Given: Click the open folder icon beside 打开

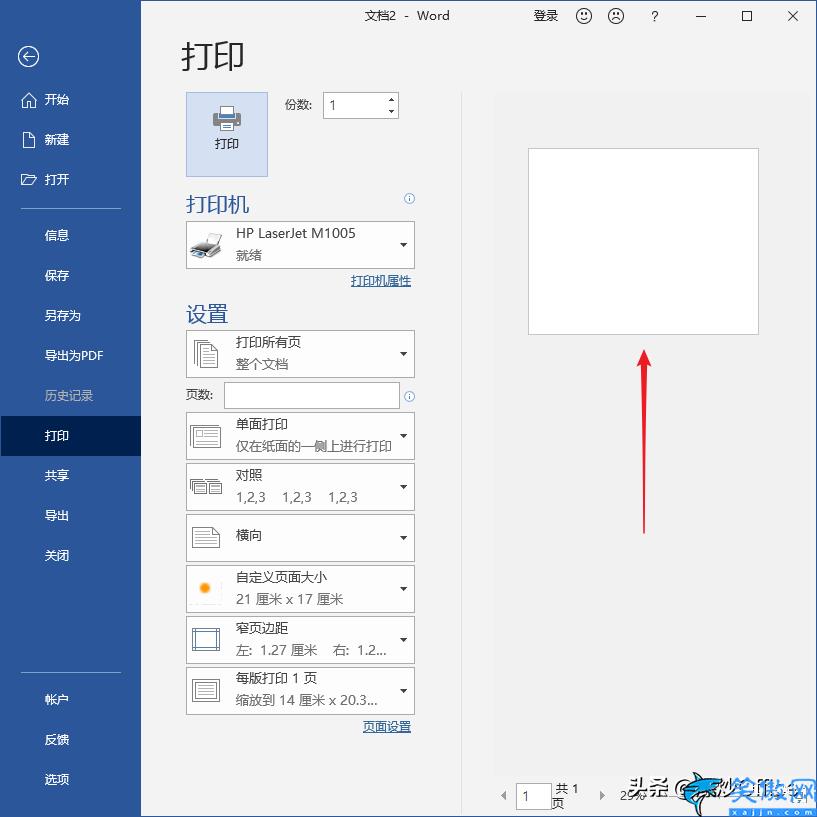Looking at the screenshot, I should pos(29,180).
